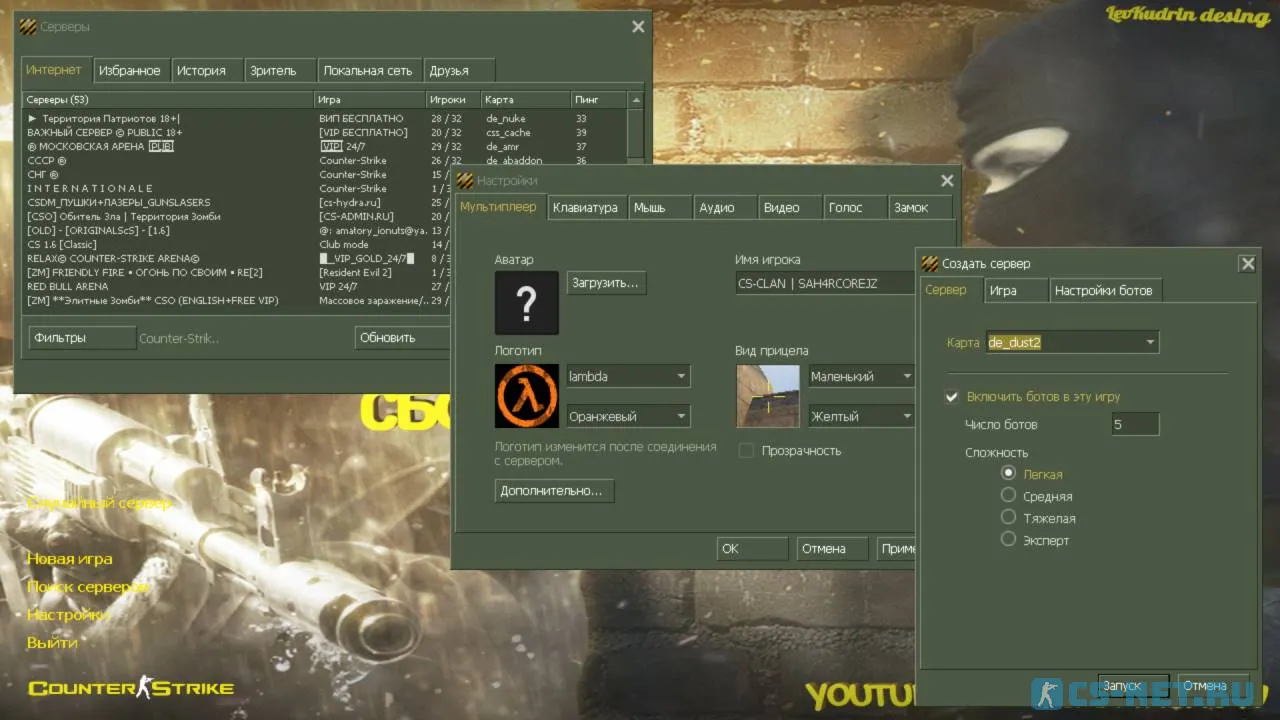Sort server list by Игроки column
The width and height of the screenshot is (1280, 720).
coord(452,100)
